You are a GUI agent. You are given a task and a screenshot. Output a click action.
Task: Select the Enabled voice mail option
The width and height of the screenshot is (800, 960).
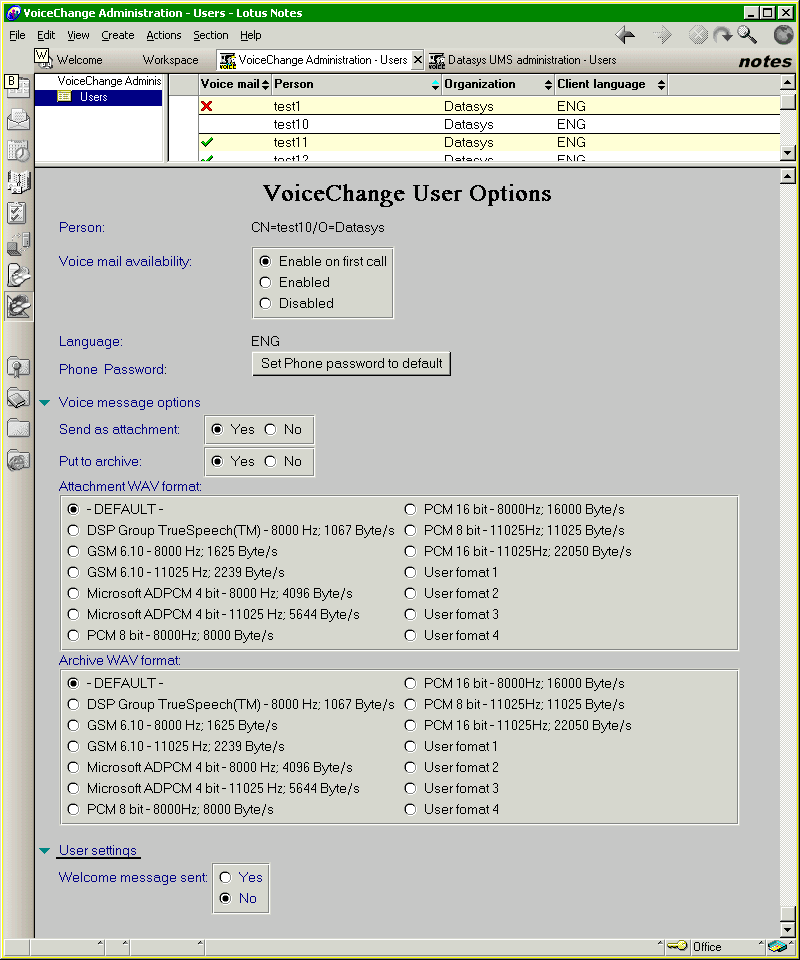(265, 282)
